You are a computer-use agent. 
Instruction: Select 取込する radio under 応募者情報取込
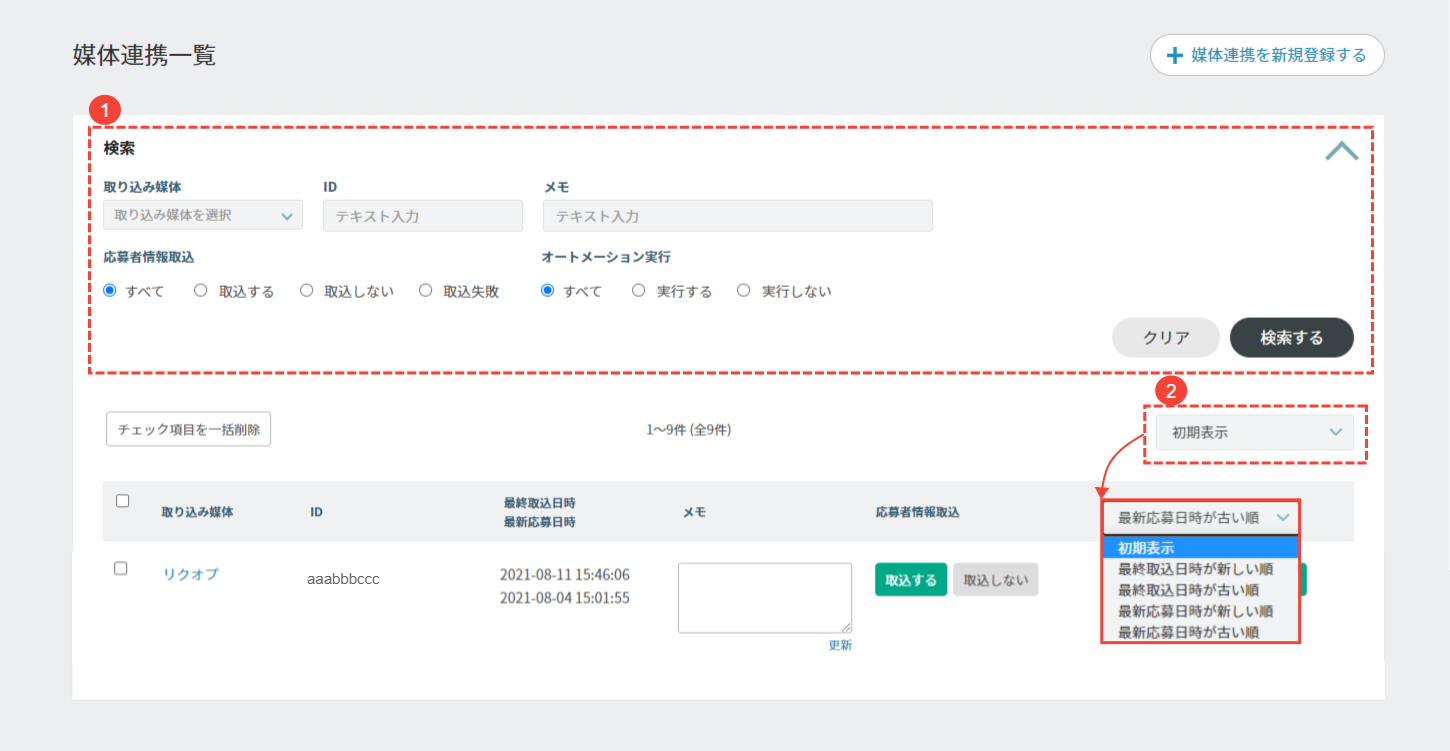201,291
